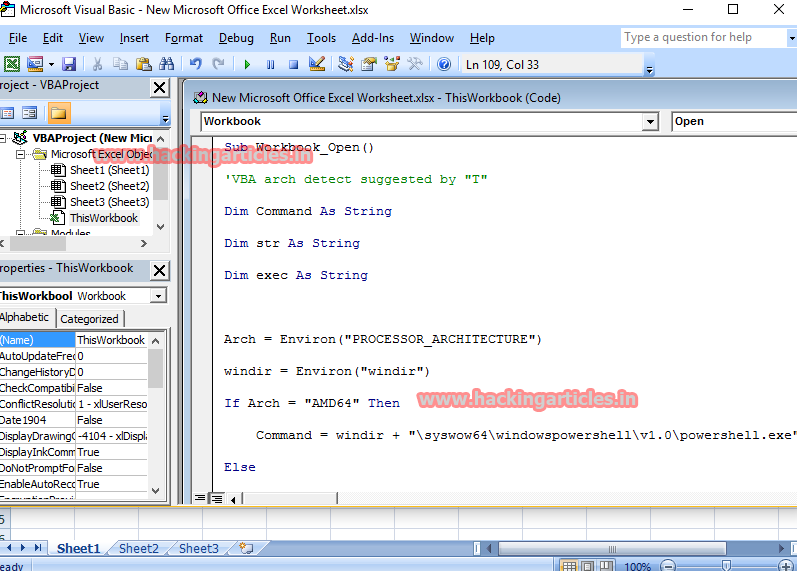This screenshot has width=797, height=571.
Task: Switch to the Alphabetic properties tab
Action: click(x=25, y=317)
